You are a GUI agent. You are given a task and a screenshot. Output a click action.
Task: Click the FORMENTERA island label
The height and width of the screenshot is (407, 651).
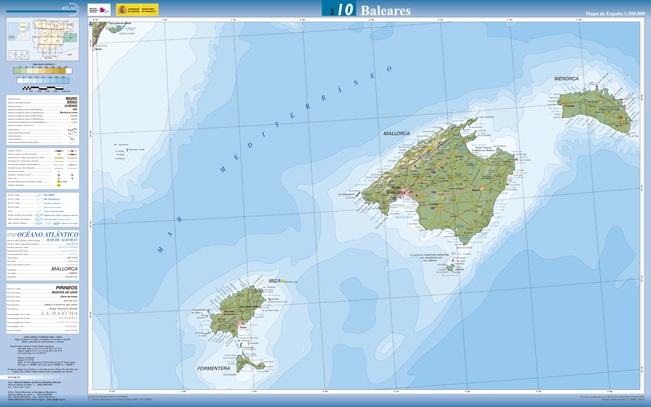(x=215, y=368)
